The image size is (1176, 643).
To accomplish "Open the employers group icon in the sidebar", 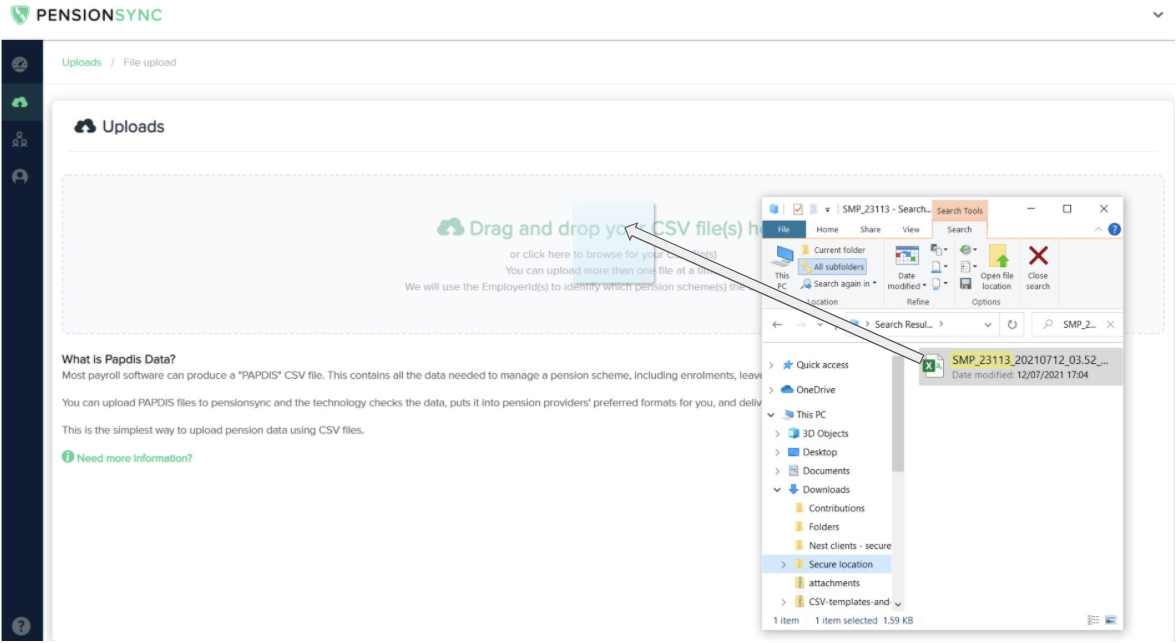I will click(20, 140).
